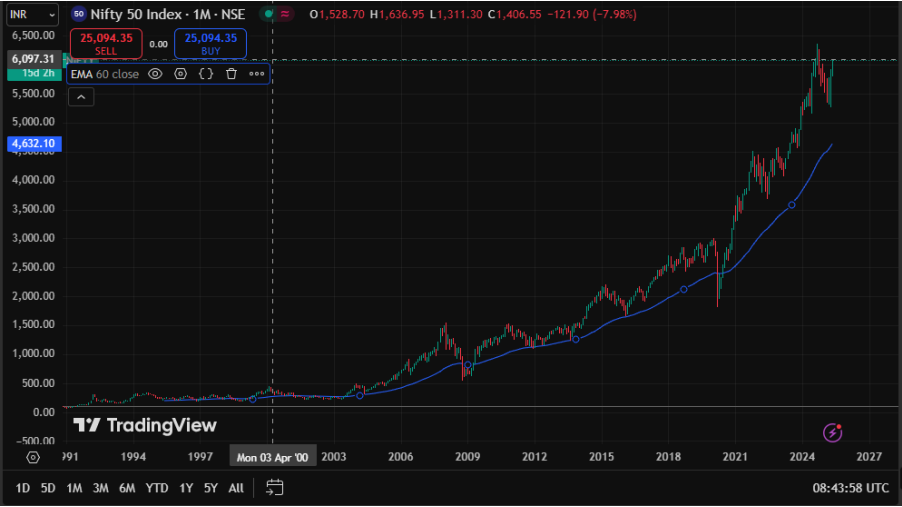Viewport: 902px width, 507px height.
Task: Click the blue BUY 25,094.35 button
Action: point(210,43)
